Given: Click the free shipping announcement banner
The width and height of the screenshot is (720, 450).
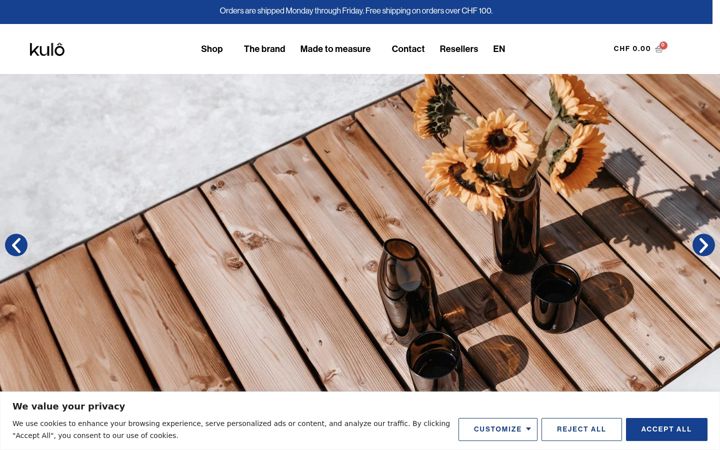Looking at the screenshot, I should pyautogui.click(x=356, y=11).
